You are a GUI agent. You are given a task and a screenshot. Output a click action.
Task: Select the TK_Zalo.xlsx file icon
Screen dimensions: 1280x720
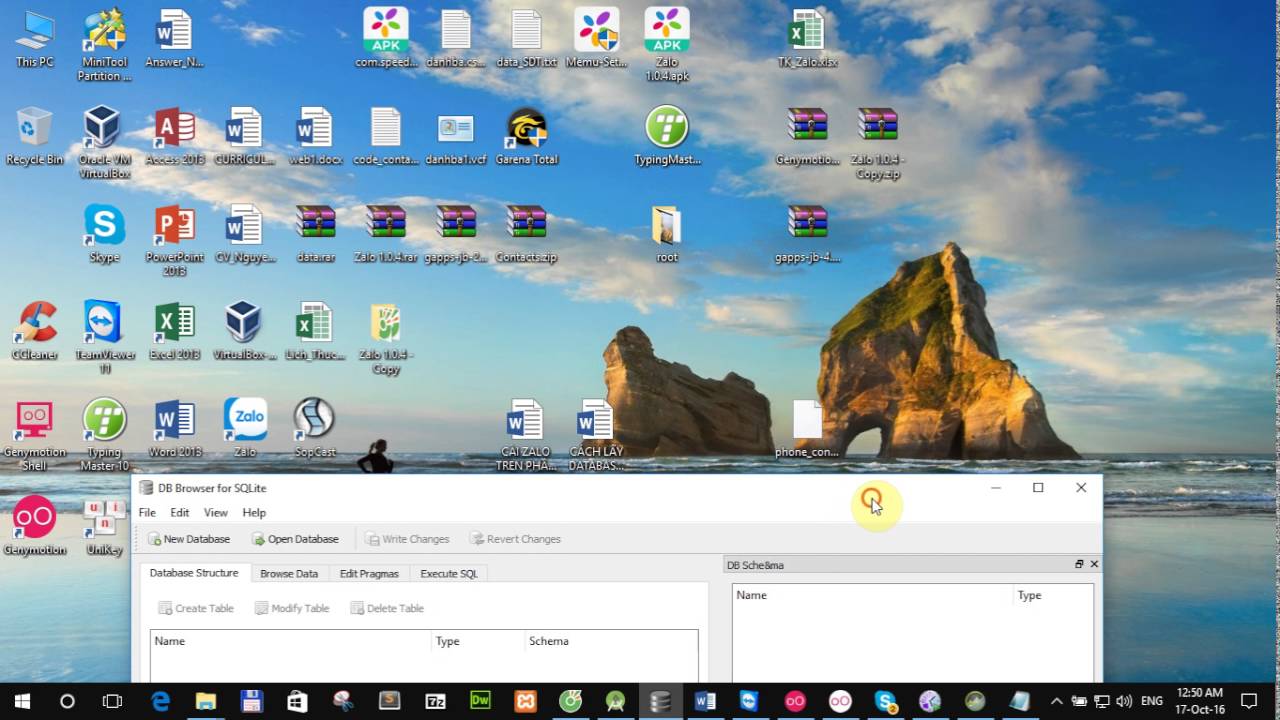pos(807,39)
